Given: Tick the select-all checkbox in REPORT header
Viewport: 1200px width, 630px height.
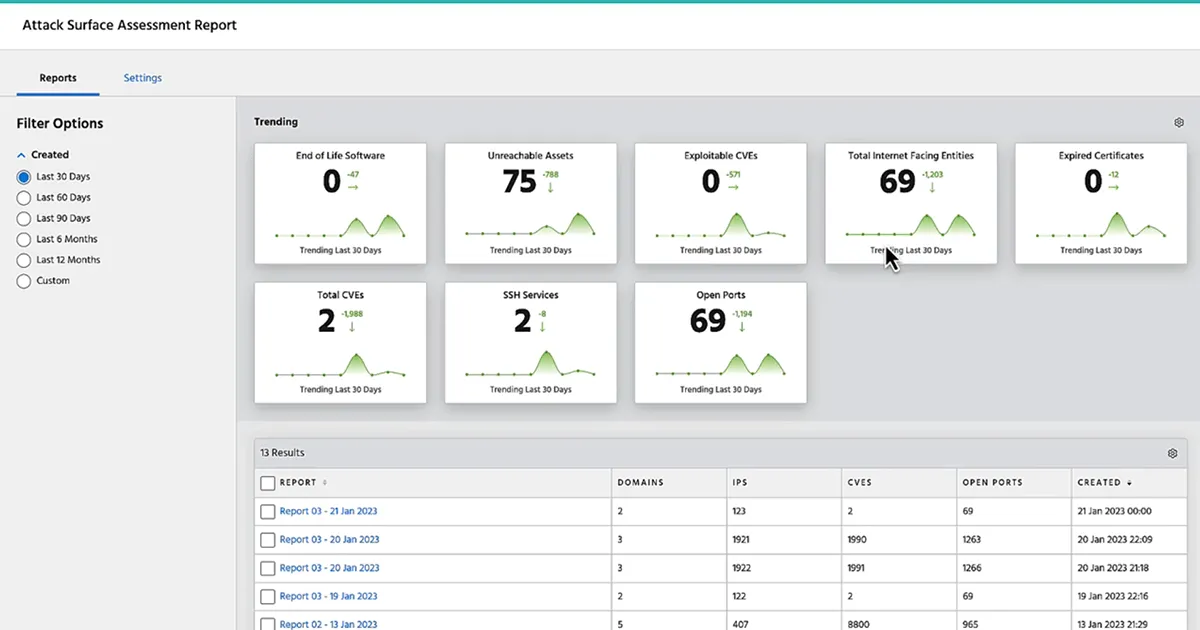Looking at the screenshot, I should pyautogui.click(x=267, y=483).
